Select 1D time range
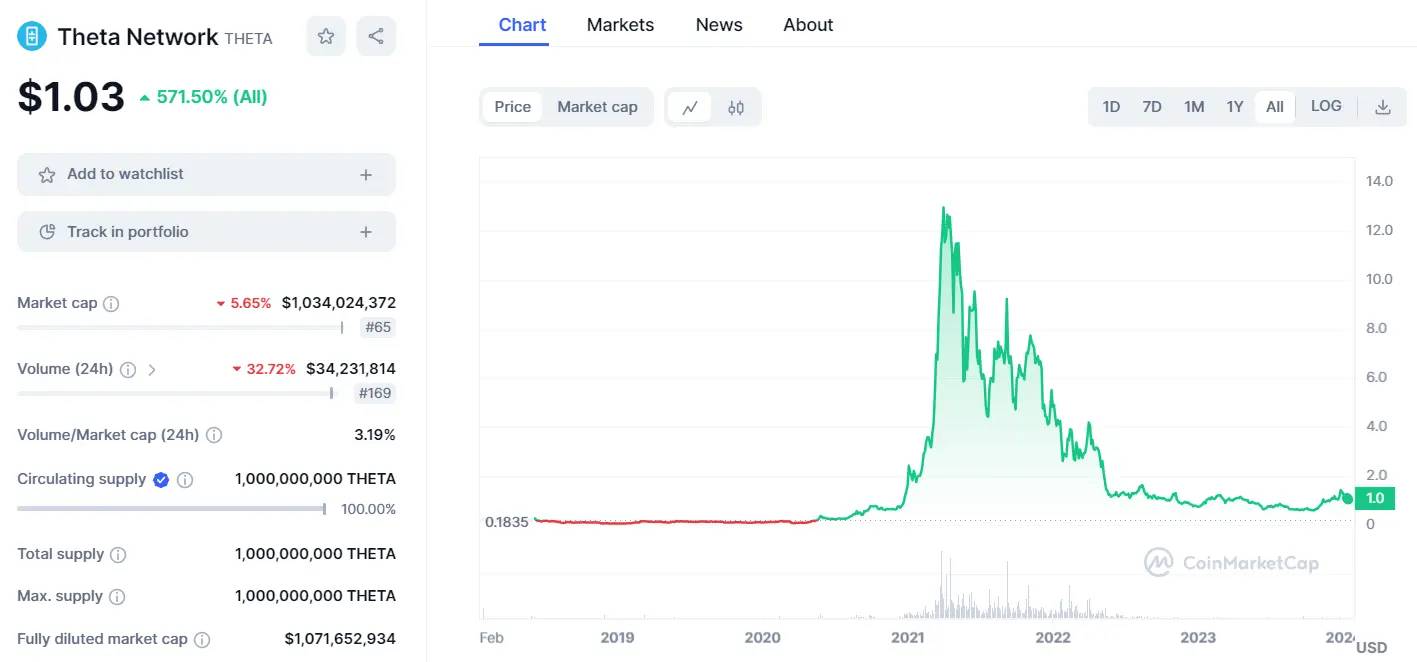Image resolution: width=1417 pixels, height=662 pixels. point(1111,107)
